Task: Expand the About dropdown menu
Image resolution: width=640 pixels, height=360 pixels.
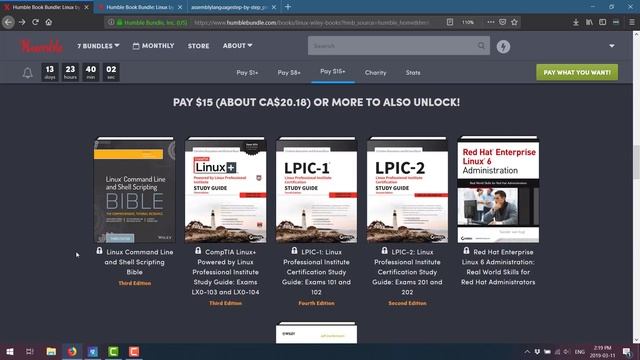Action: pyautogui.click(x=238, y=45)
